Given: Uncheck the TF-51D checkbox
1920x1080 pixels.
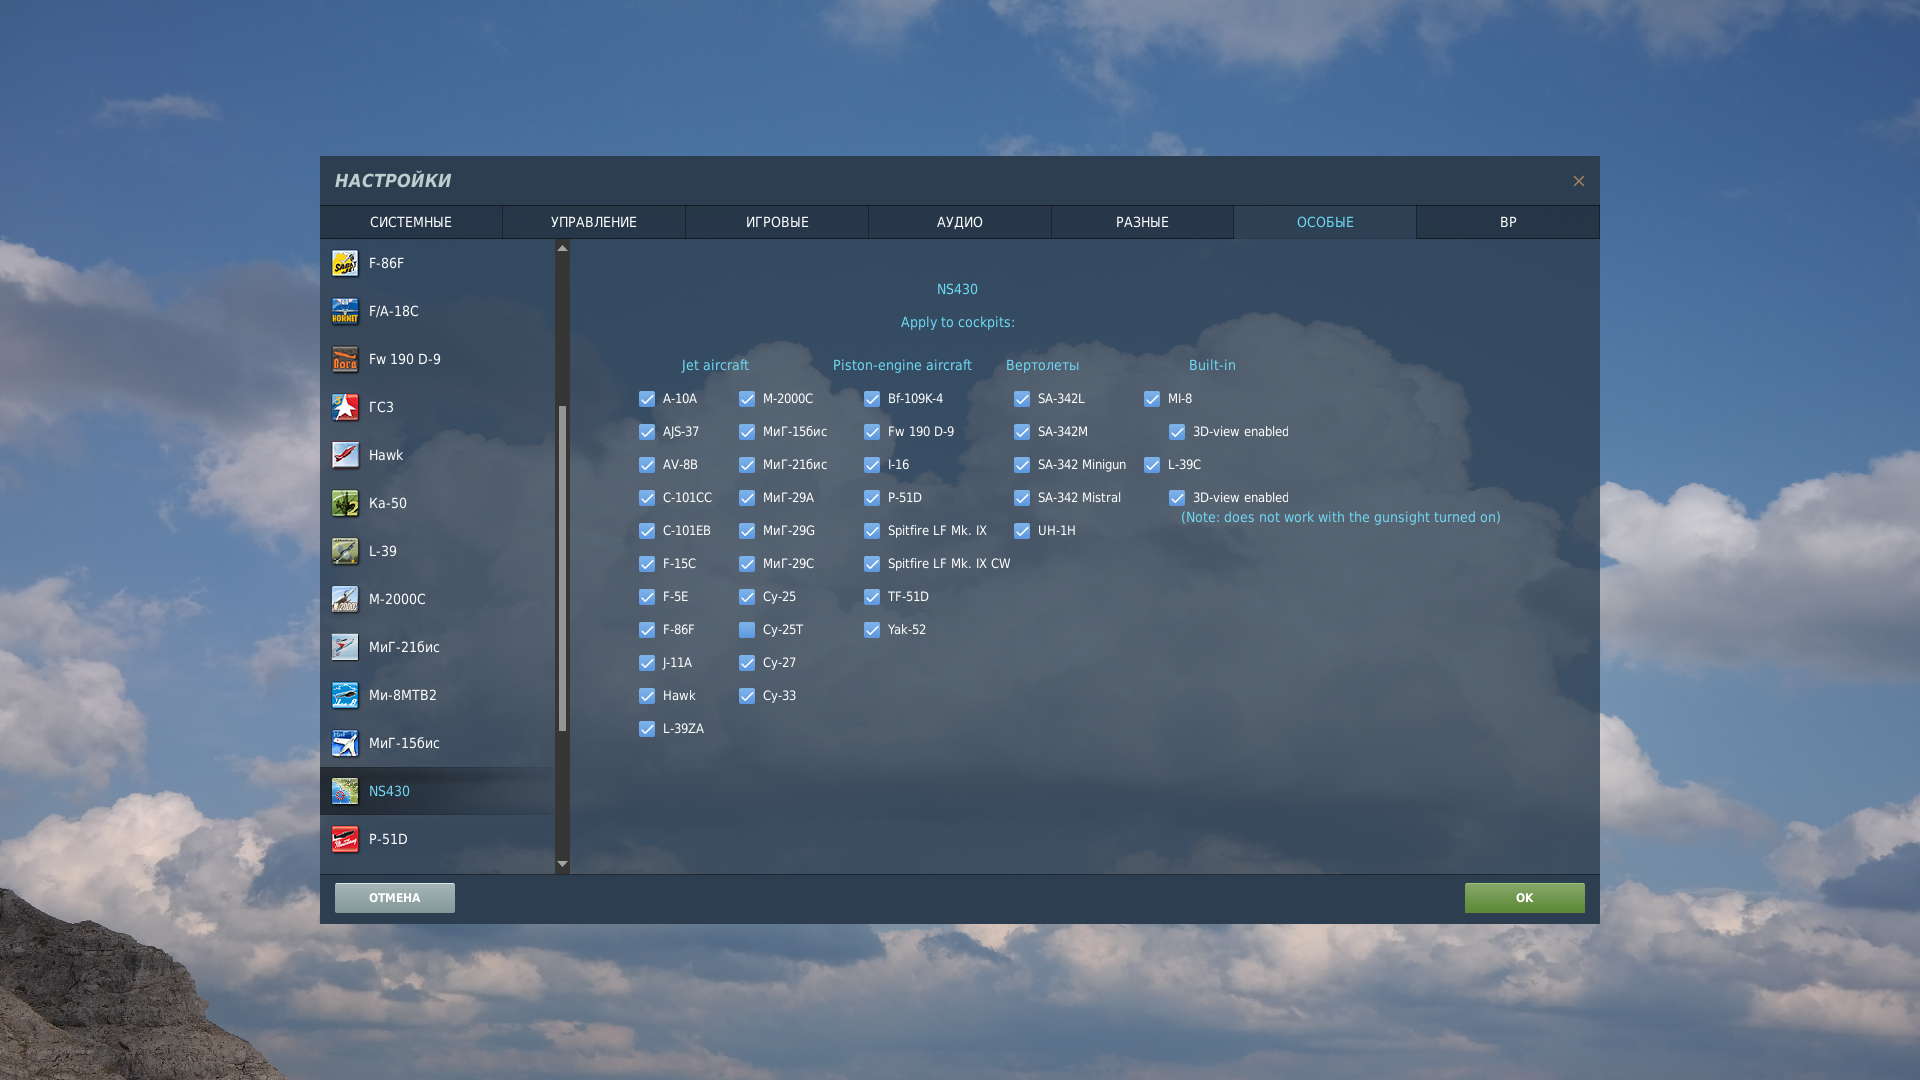Looking at the screenshot, I should (872, 597).
